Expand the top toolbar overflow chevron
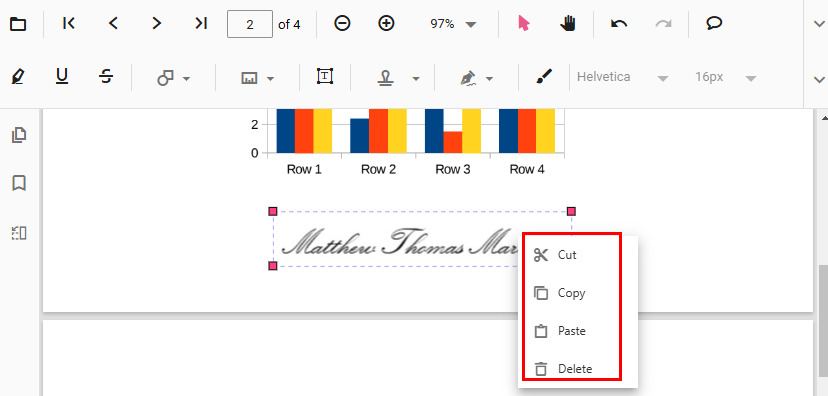828x396 pixels. (x=819, y=24)
